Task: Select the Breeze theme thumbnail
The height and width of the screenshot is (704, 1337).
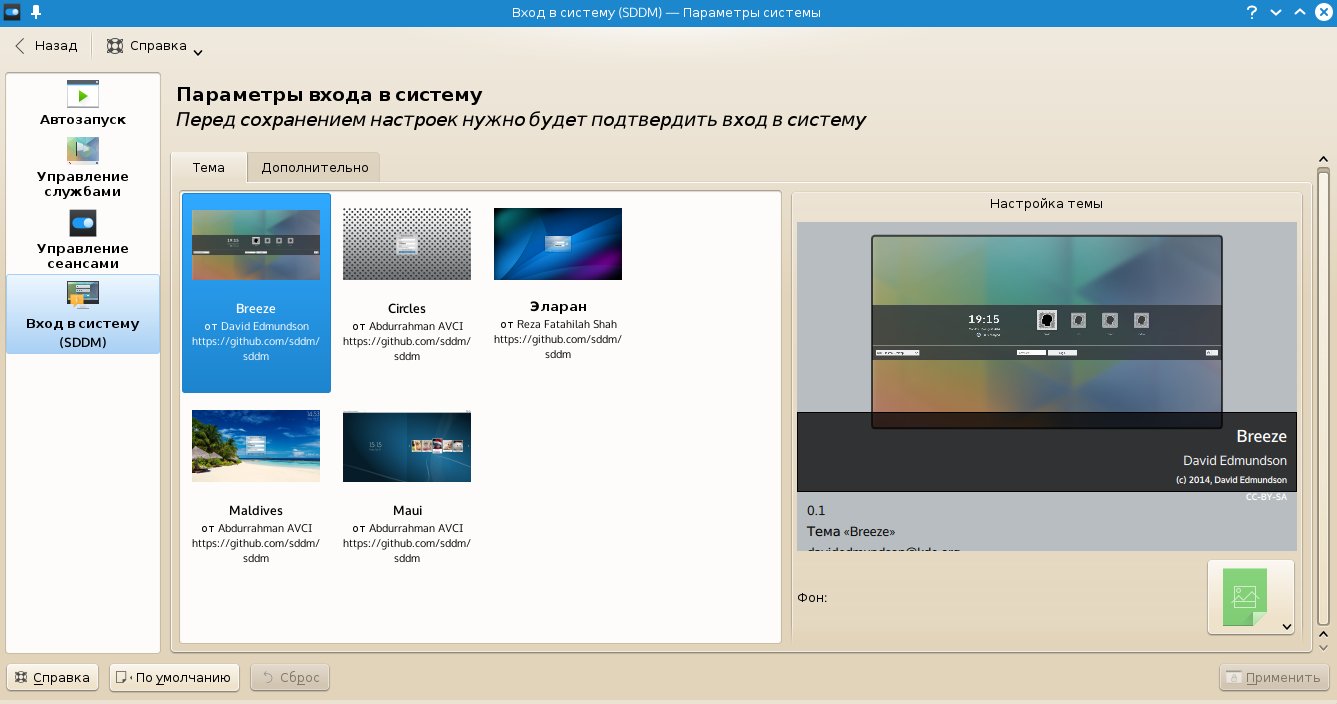Action: [256, 245]
